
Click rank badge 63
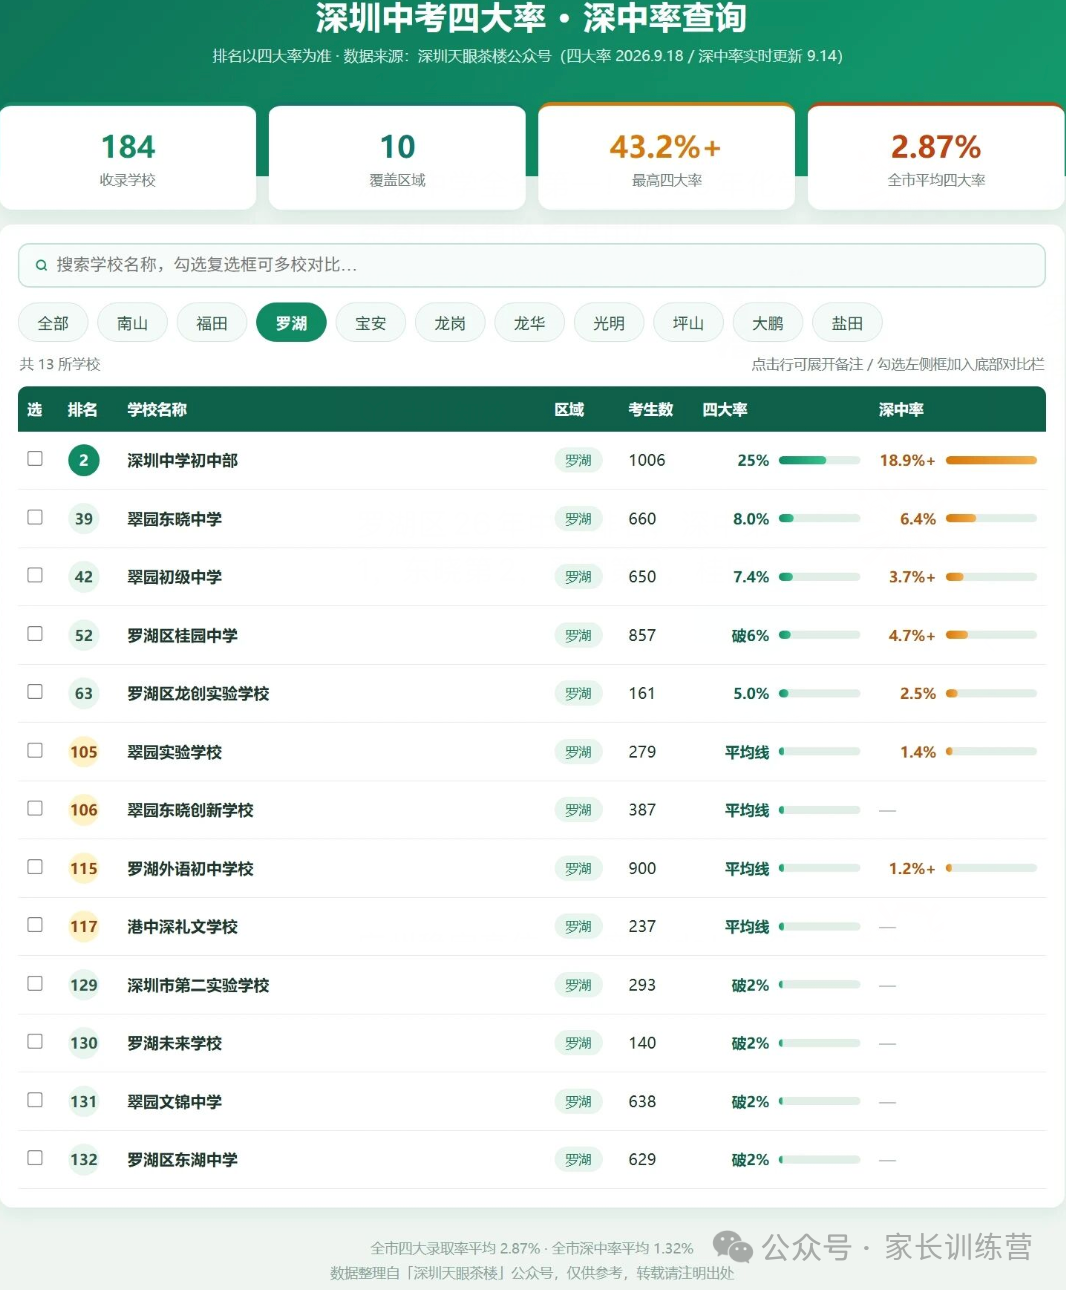point(84,693)
